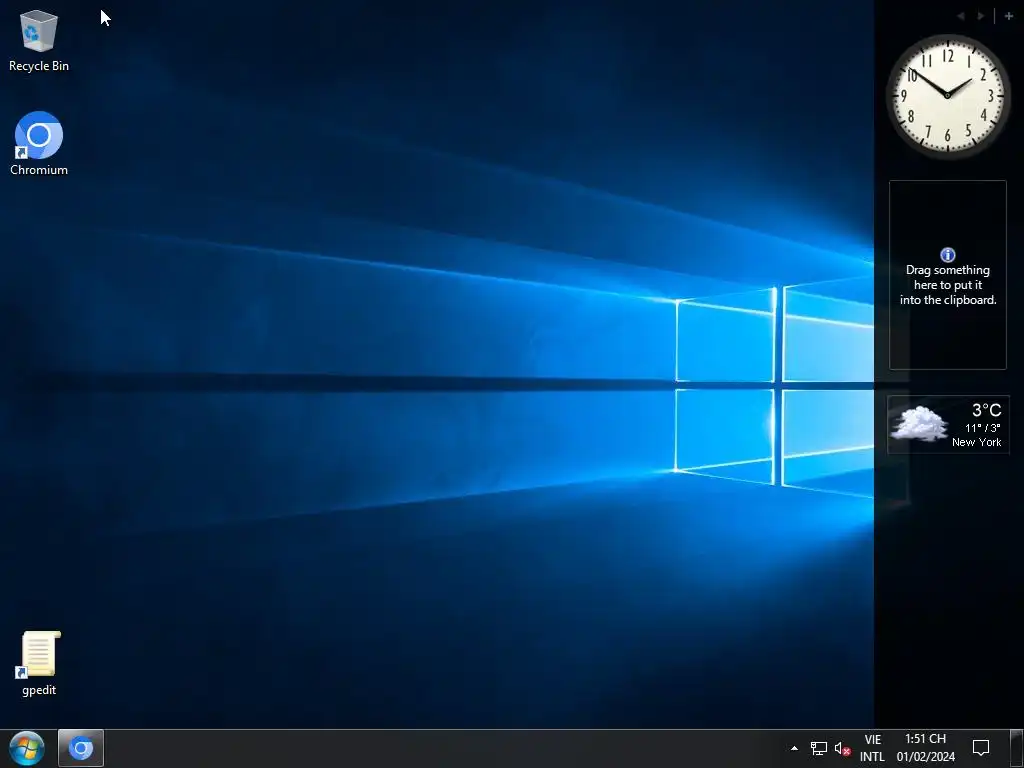Go to next sidebar page arrow
This screenshot has height=768, width=1024.
pos(981,16)
